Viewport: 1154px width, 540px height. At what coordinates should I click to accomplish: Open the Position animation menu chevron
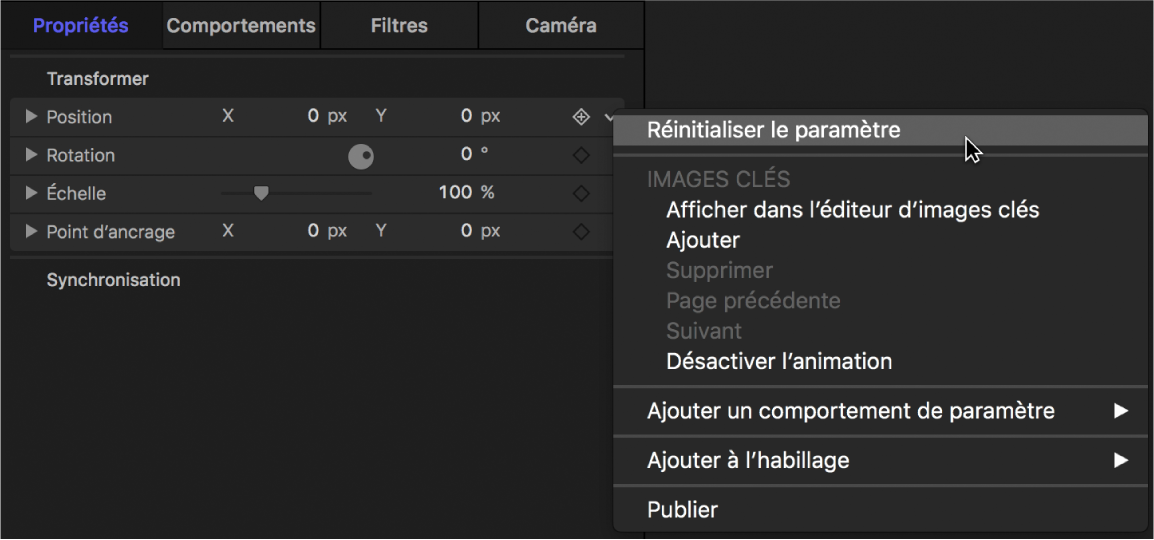[x=609, y=118]
